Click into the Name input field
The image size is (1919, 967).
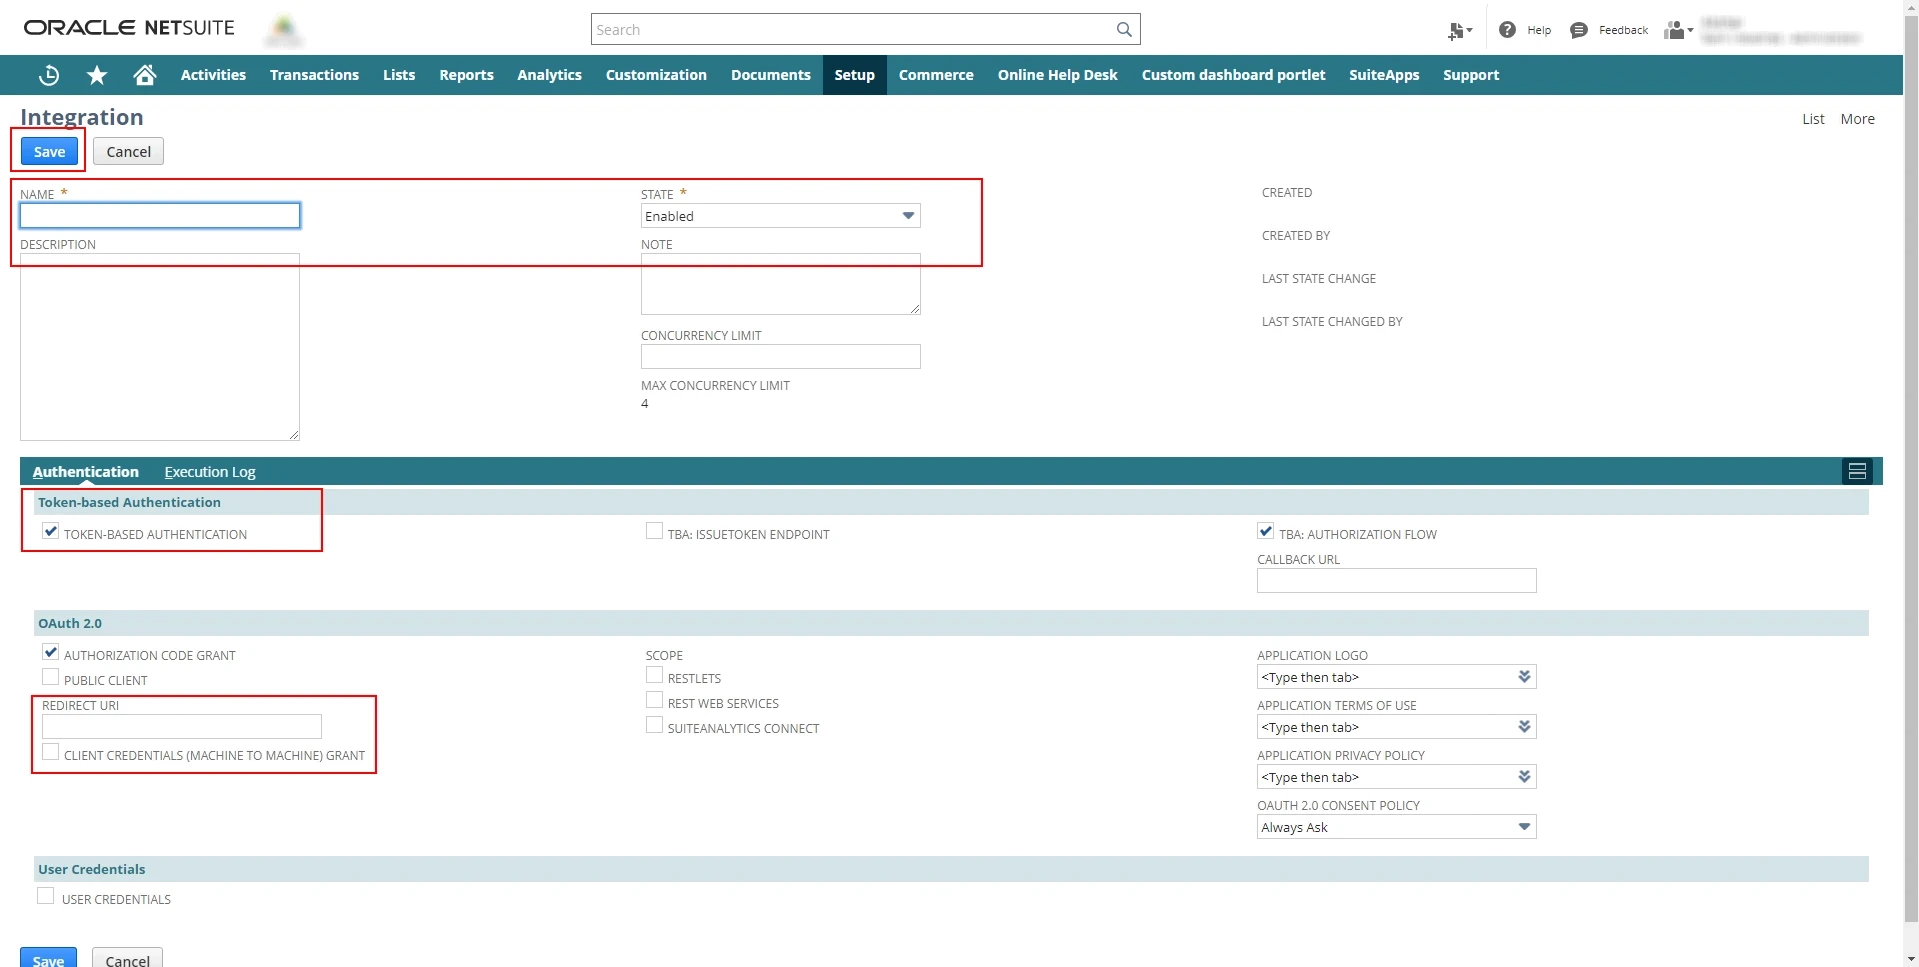click(x=160, y=216)
